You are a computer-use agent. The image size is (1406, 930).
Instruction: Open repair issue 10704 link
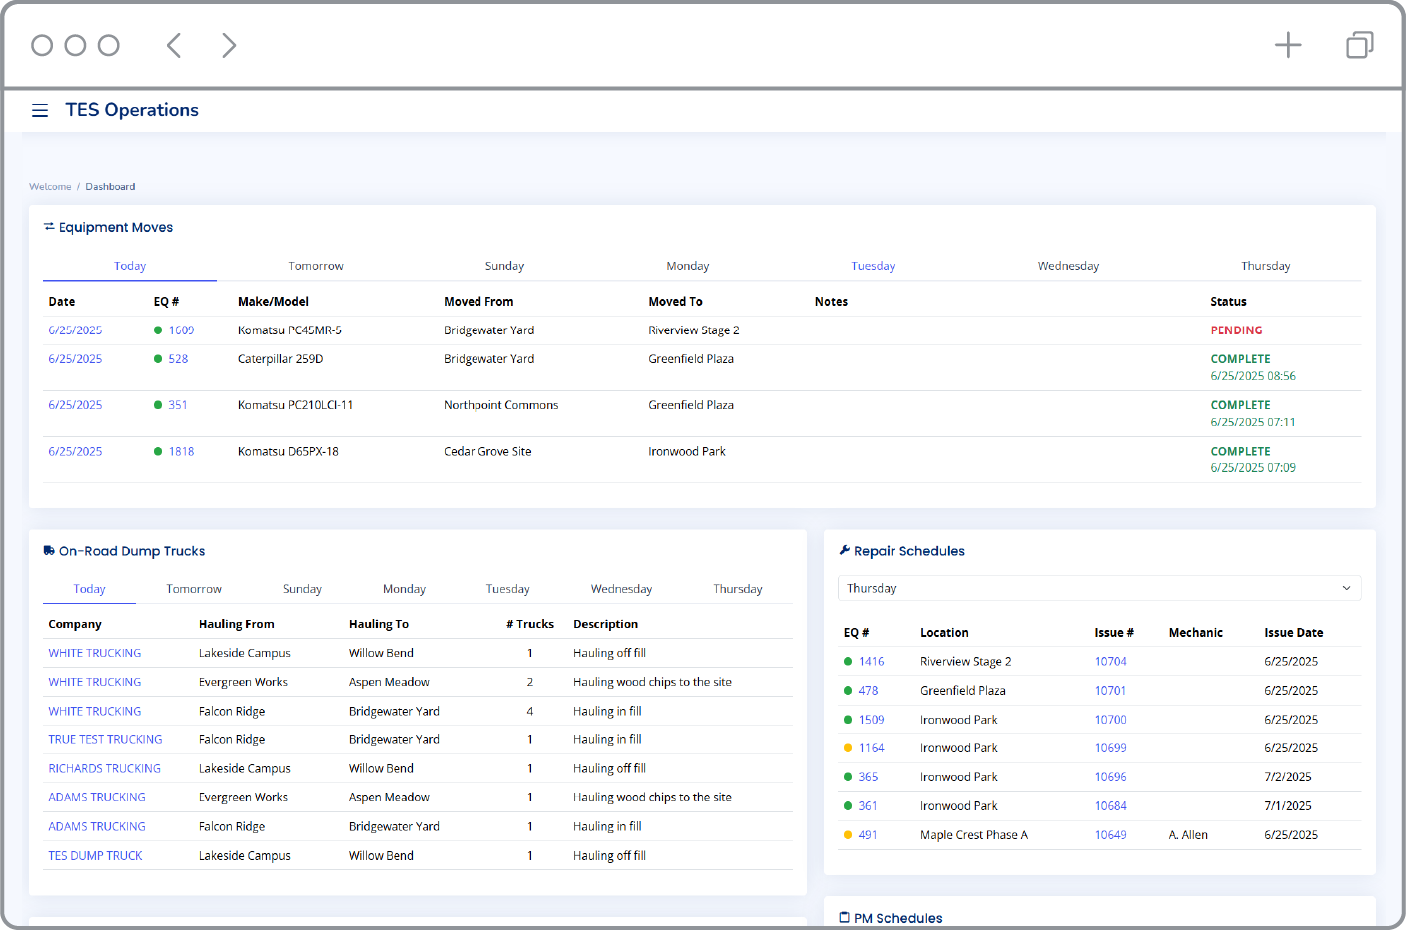[1110, 662]
